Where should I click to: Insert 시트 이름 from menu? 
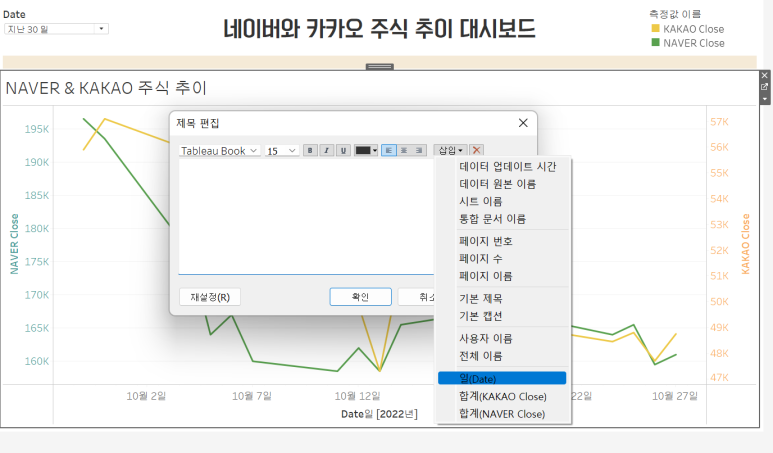[481, 201]
